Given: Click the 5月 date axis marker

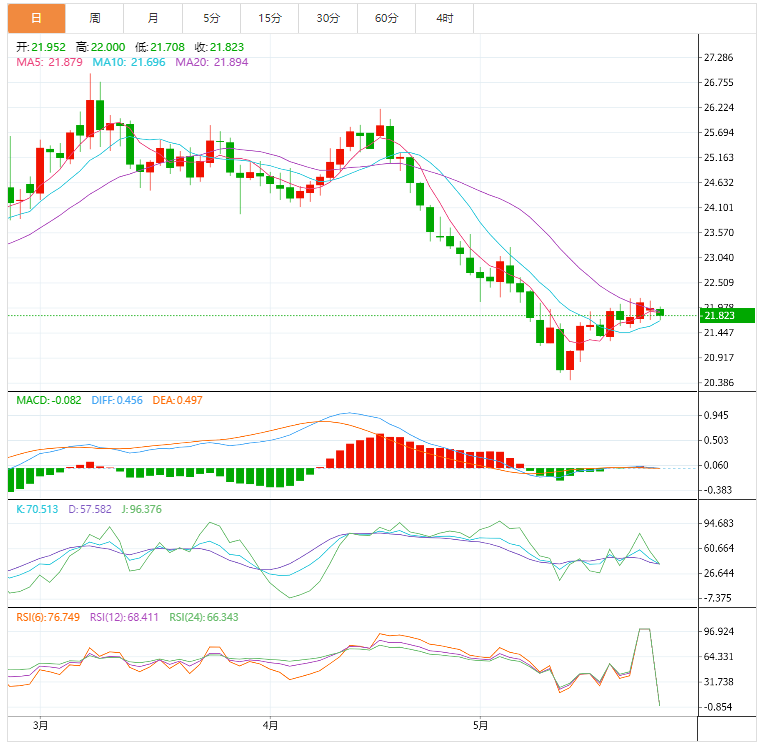Looking at the screenshot, I should [480, 726].
